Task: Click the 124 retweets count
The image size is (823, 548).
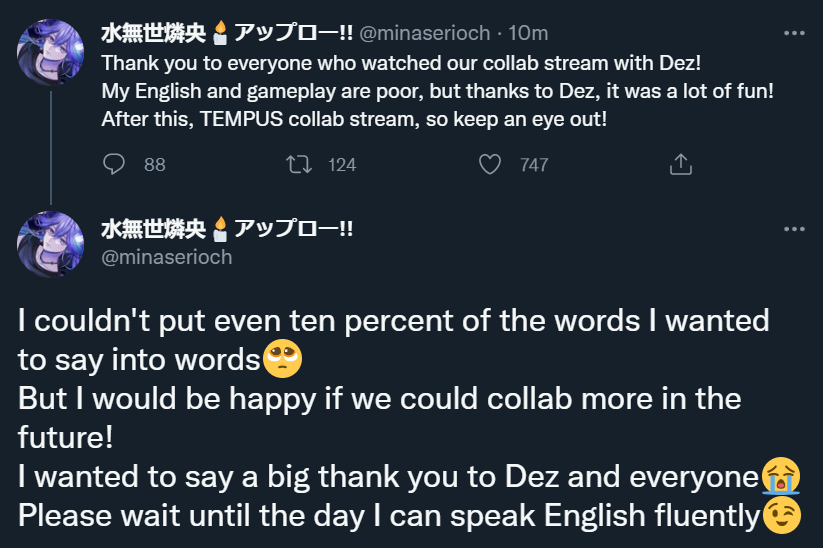Action: coord(342,165)
